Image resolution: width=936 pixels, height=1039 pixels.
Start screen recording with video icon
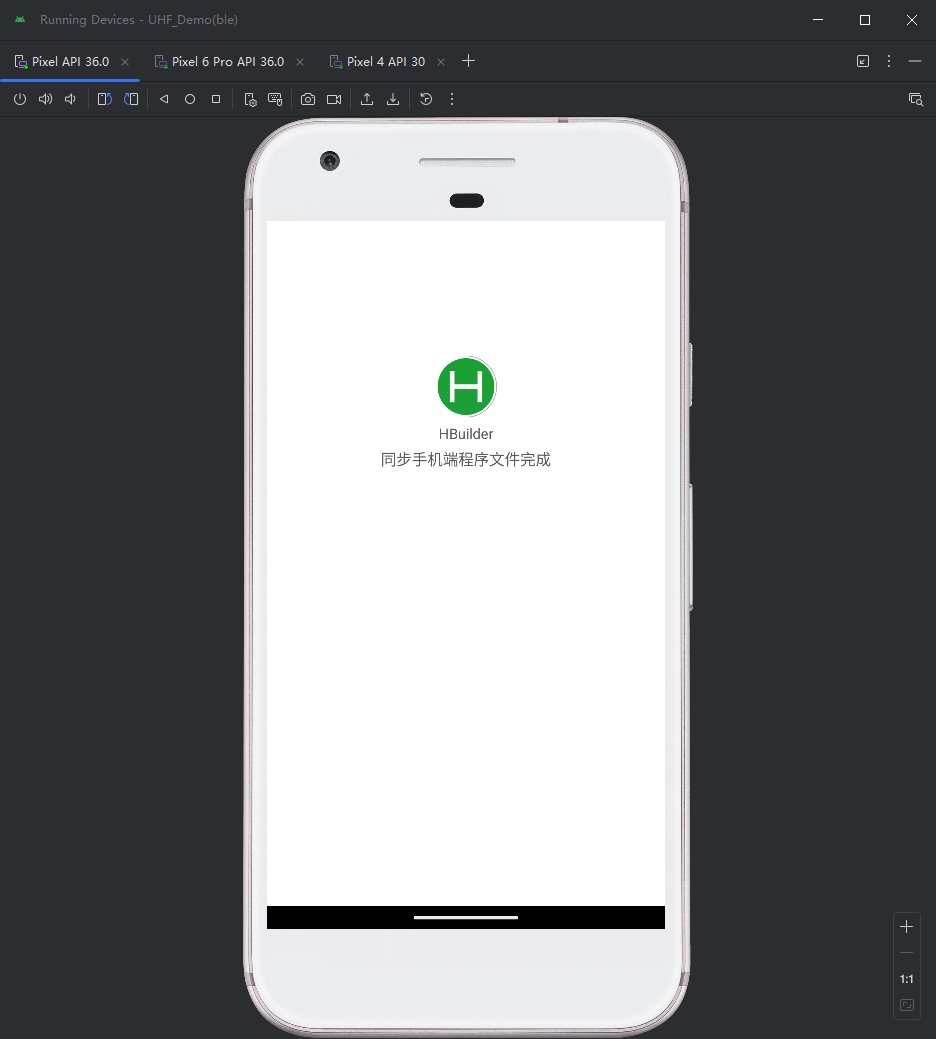point(334,99)
